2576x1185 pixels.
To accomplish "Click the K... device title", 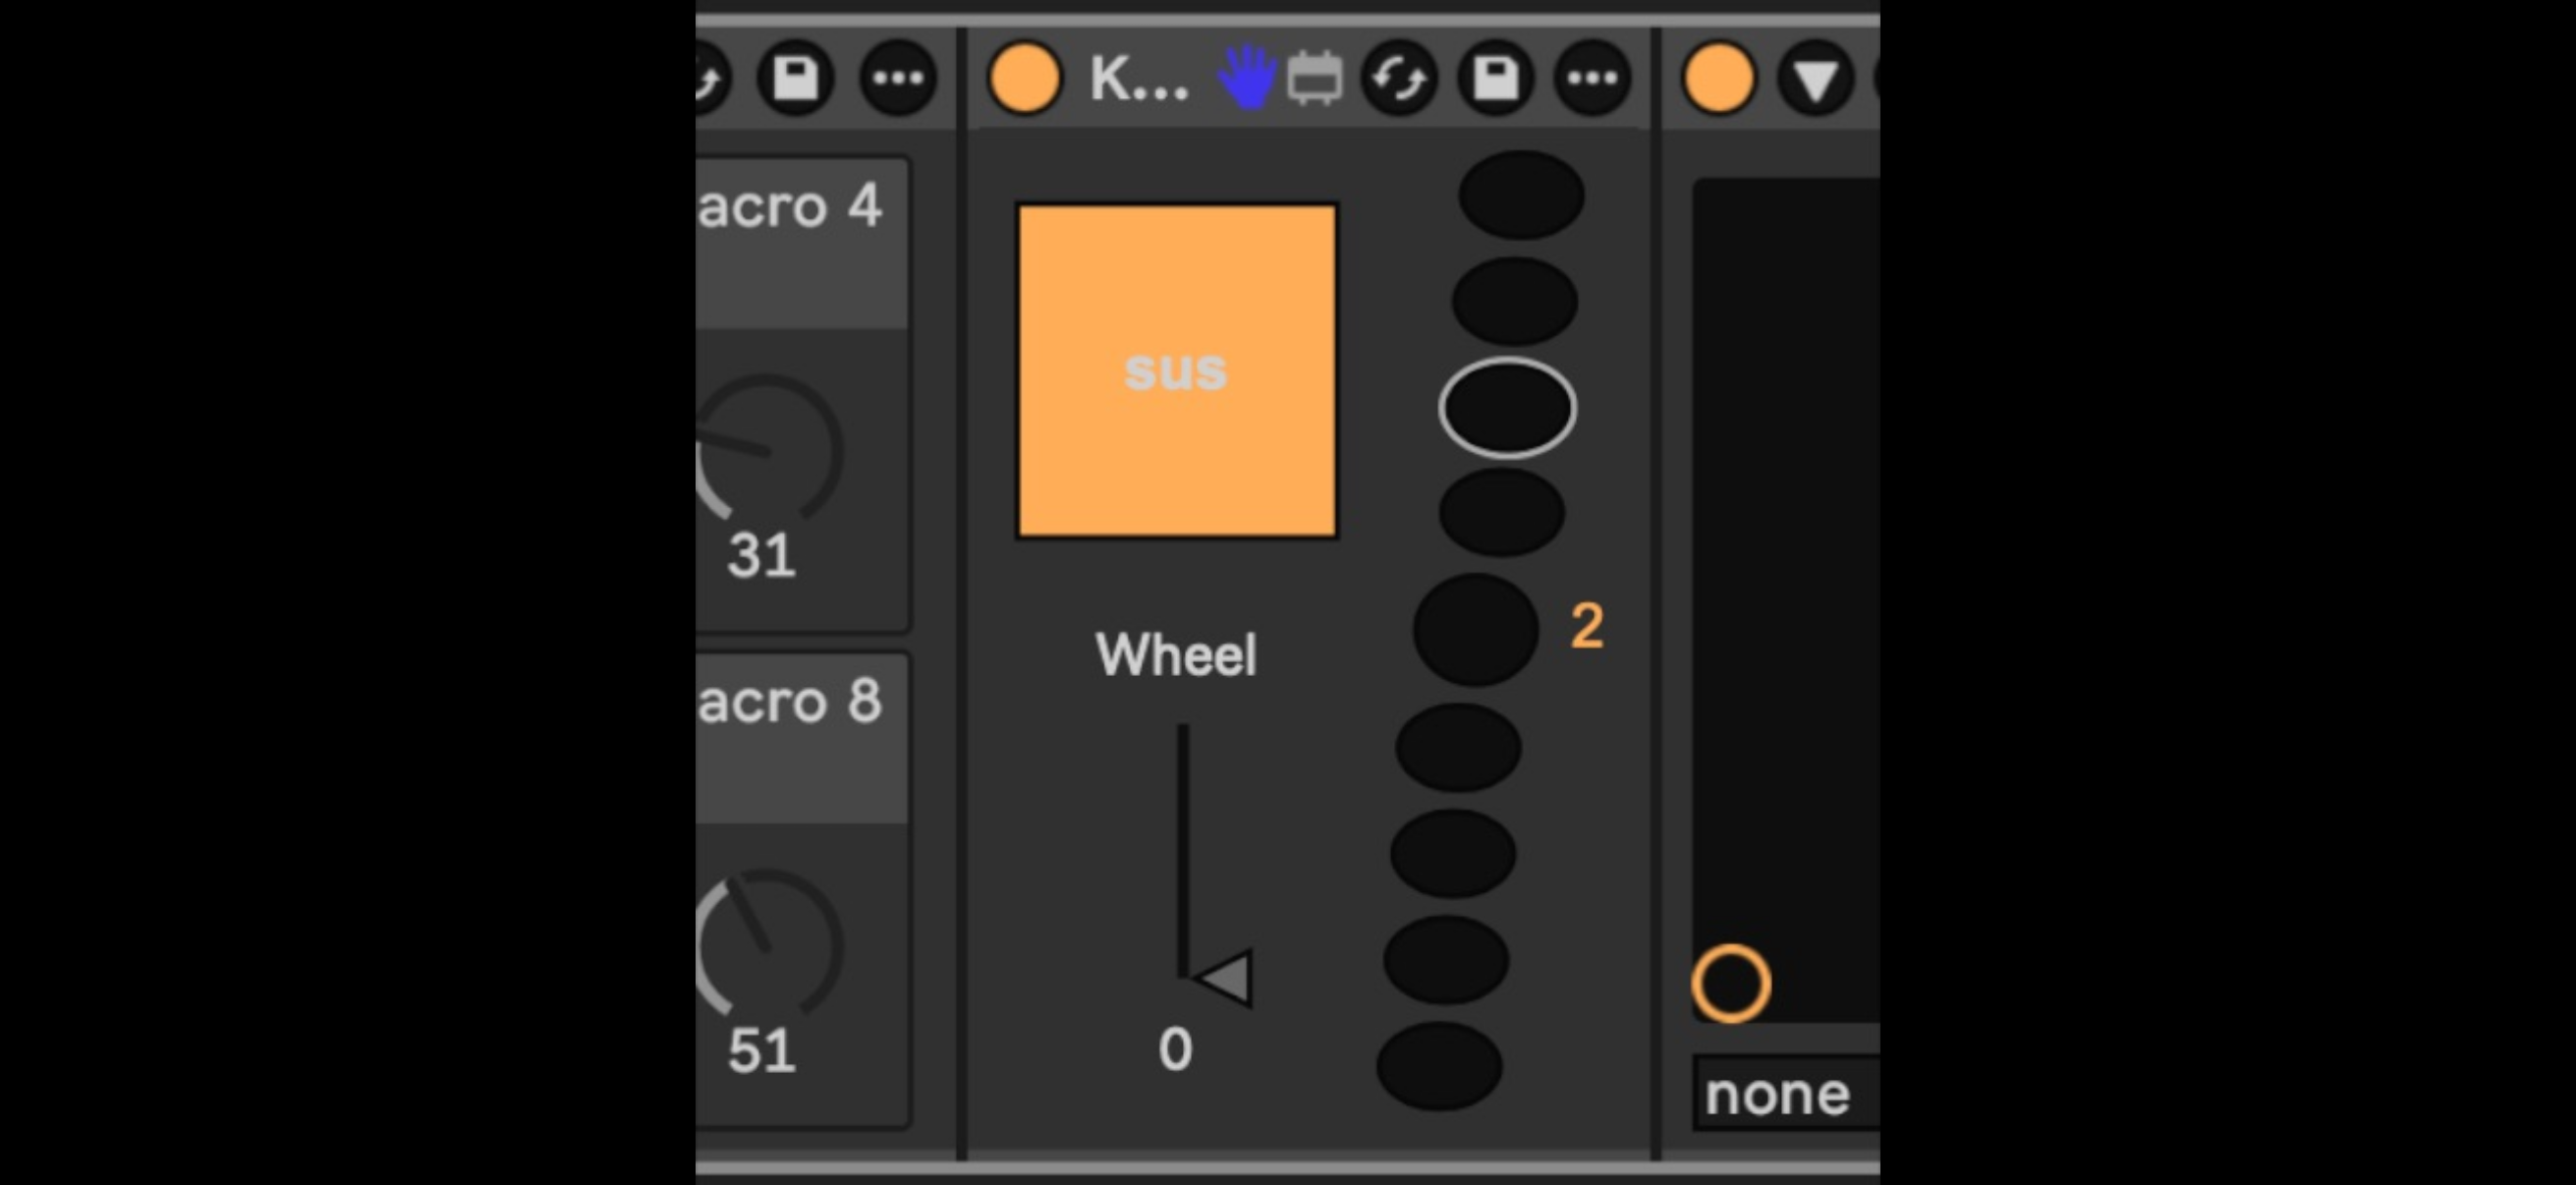I will (x=1139, y=79).
